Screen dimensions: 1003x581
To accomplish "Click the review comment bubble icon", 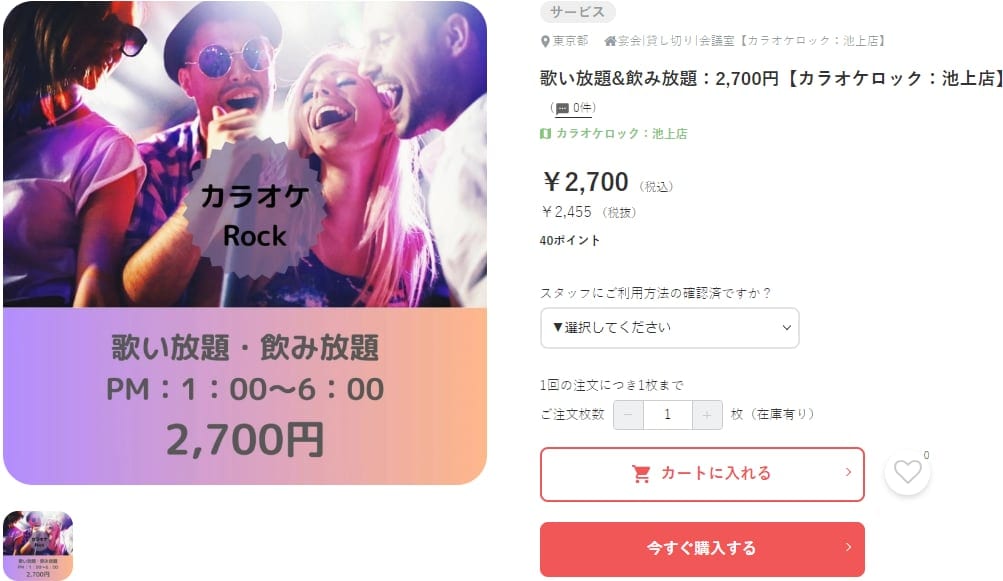I will 562,108.
